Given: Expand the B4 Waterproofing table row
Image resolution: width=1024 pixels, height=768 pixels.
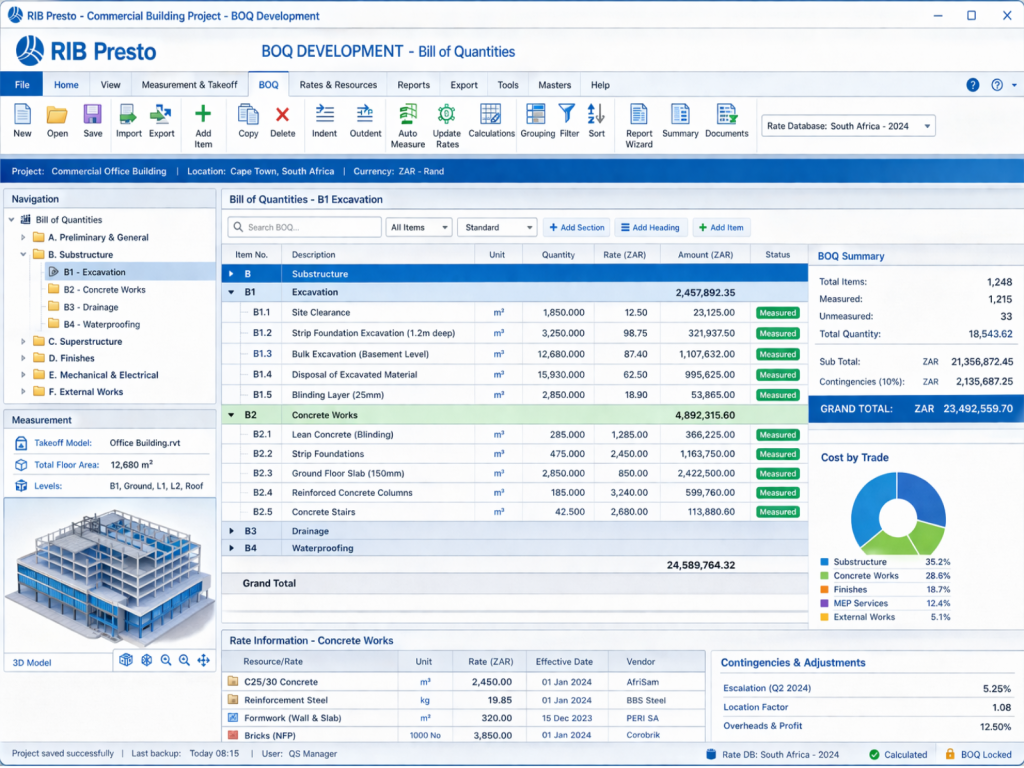Looking at the screenshot, I should point(231,548).
